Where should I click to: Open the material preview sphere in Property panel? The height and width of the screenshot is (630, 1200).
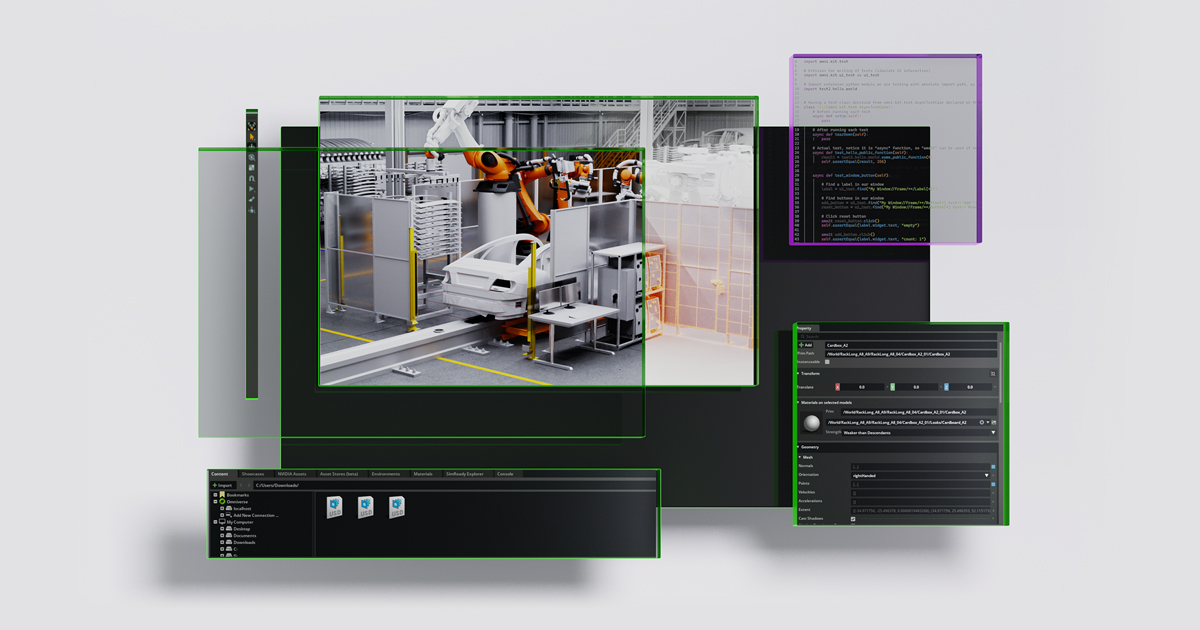pyautogui.click(x=812, y=421)
